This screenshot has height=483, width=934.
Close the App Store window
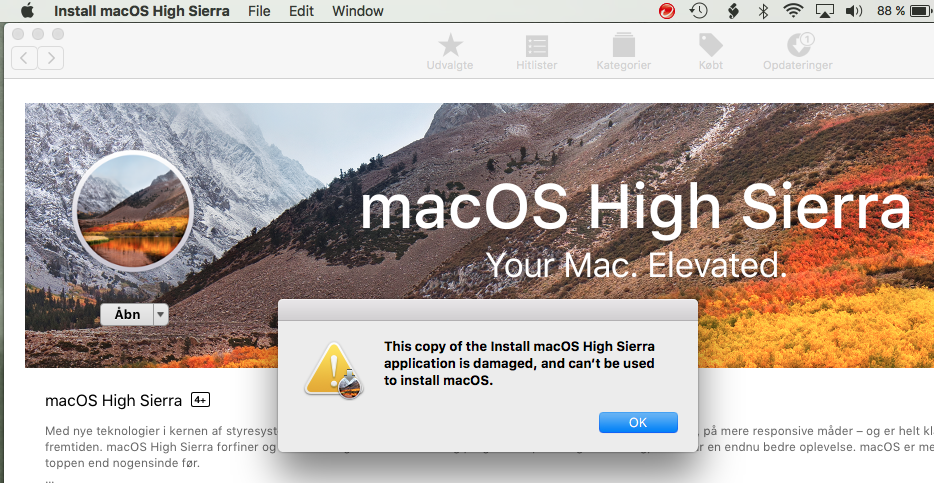click(x=18, y=34)
